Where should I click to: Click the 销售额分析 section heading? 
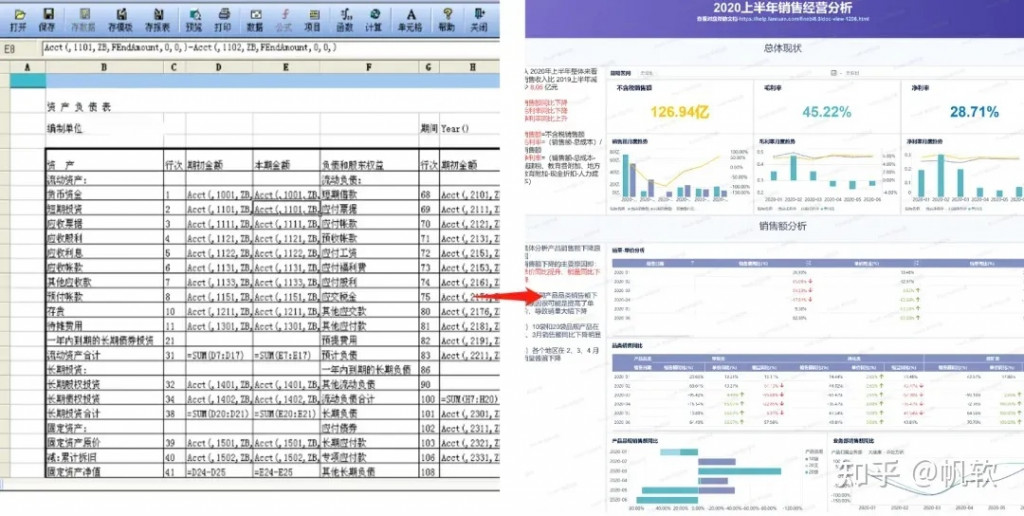pos(782,226)
